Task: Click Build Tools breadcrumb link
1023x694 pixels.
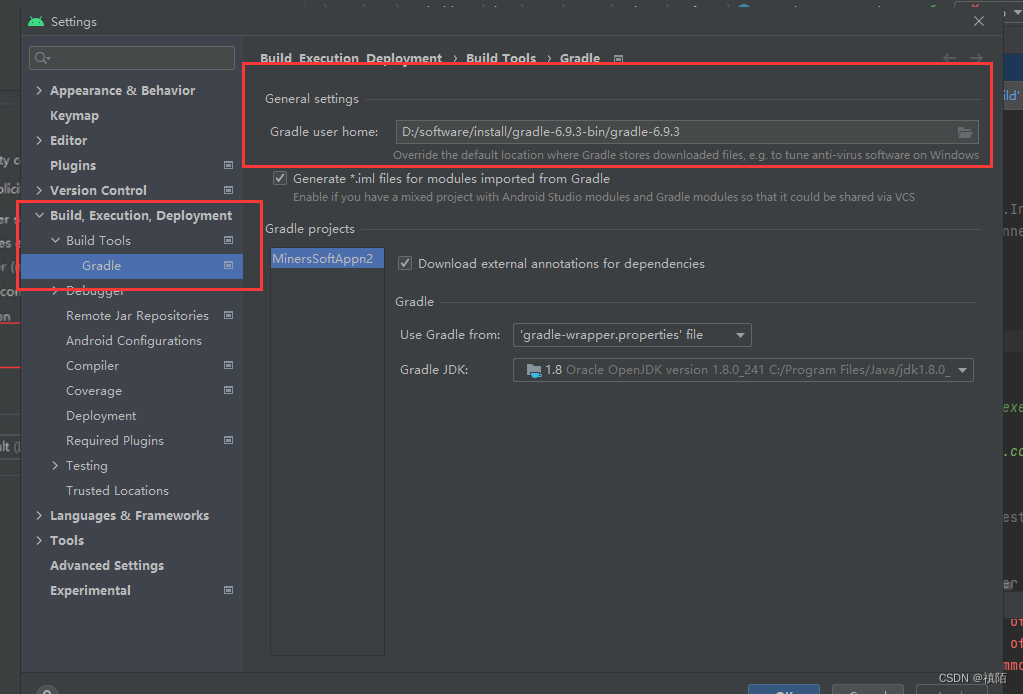Action: click(501, 58)
